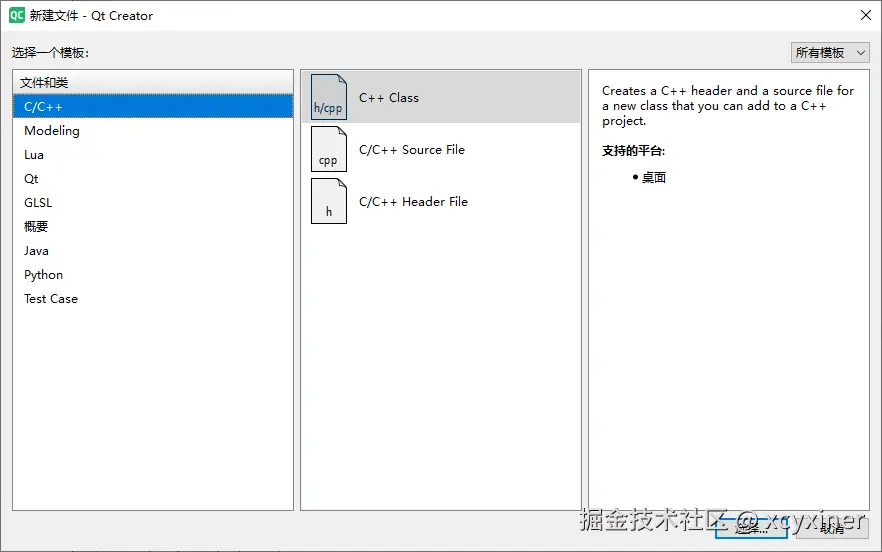Click the h Header File icon
Viewport: 882px width, 552px height.
(329, 201)
